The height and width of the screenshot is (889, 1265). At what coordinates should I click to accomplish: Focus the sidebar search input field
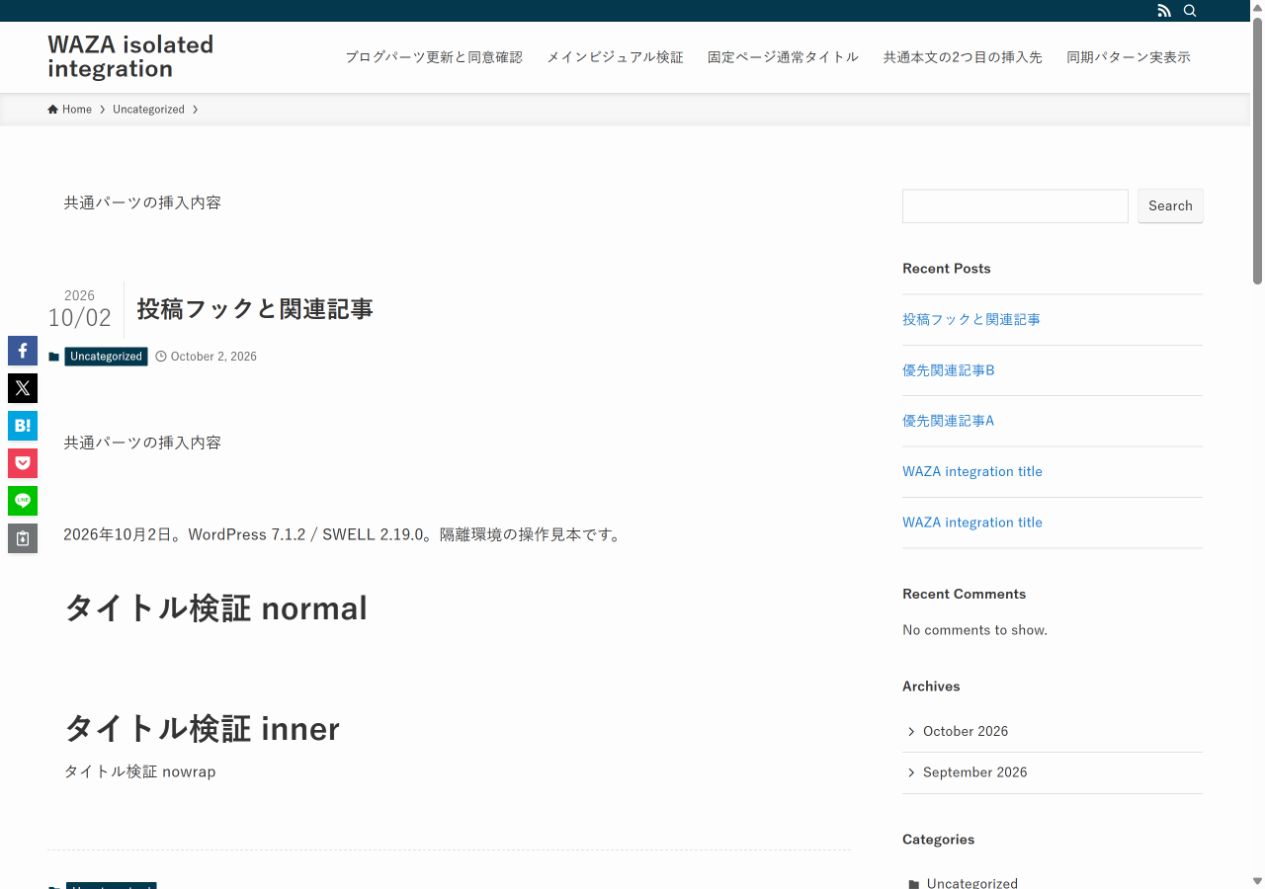(1015, 206)
